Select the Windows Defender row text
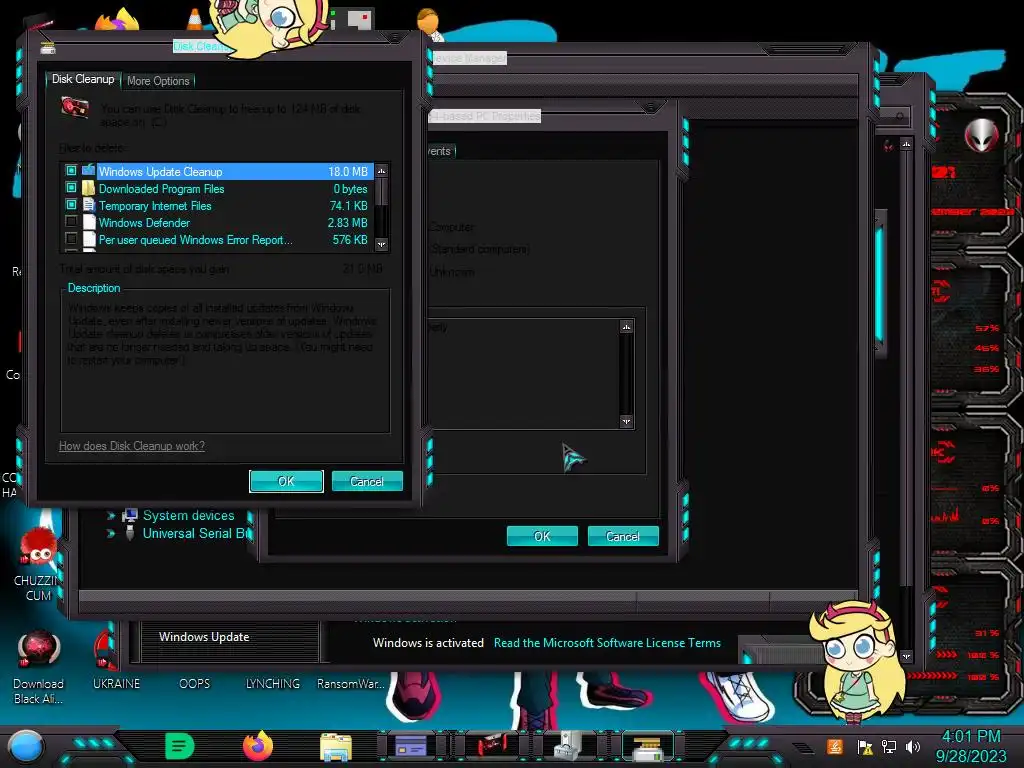 coord(144,223)
